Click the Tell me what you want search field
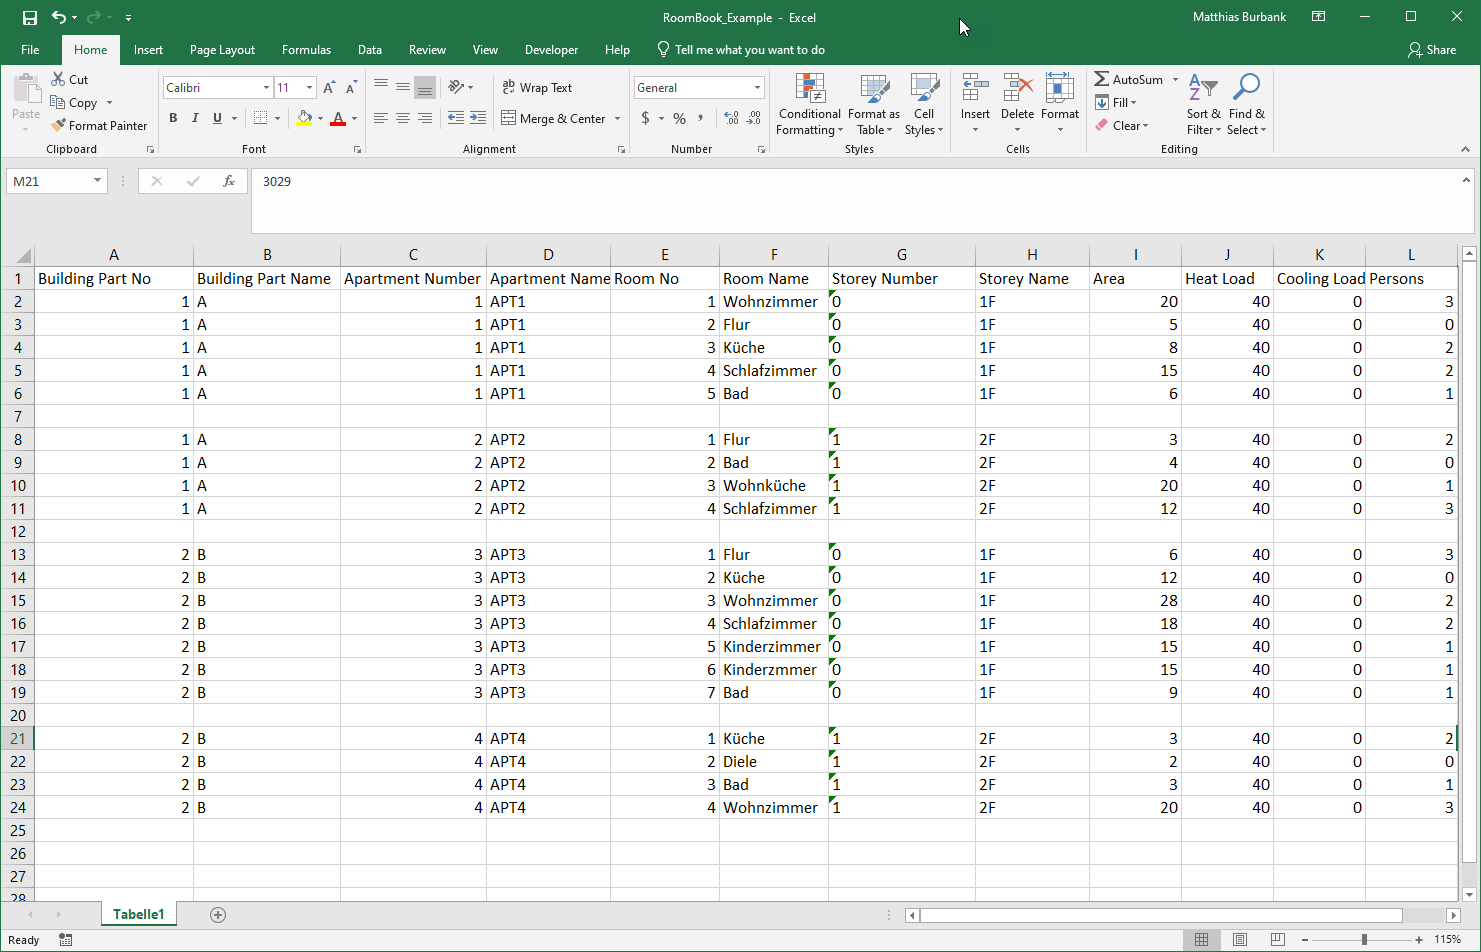 point(749,50)
